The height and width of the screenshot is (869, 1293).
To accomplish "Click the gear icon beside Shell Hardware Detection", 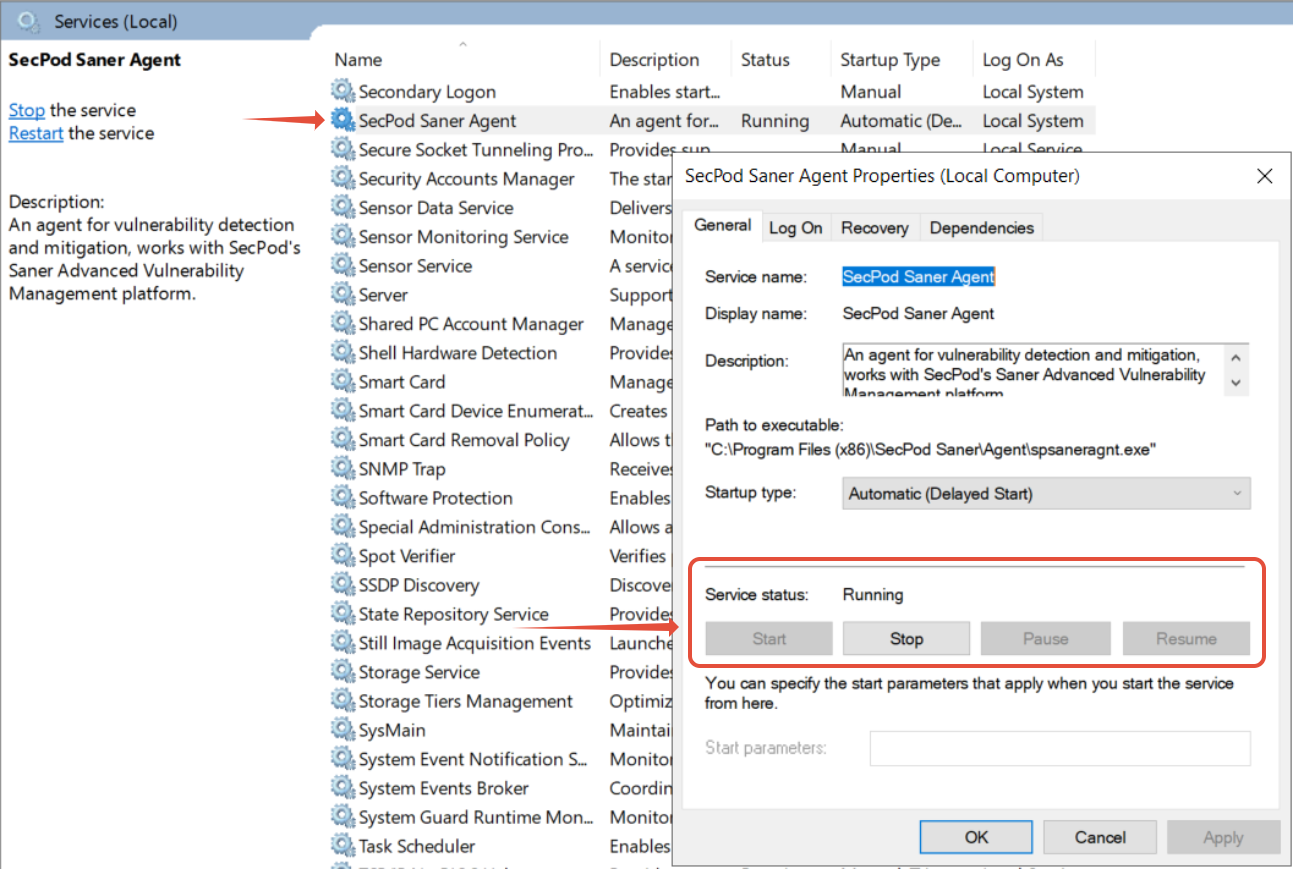I will pyautogui.click(x=343, y=353).
